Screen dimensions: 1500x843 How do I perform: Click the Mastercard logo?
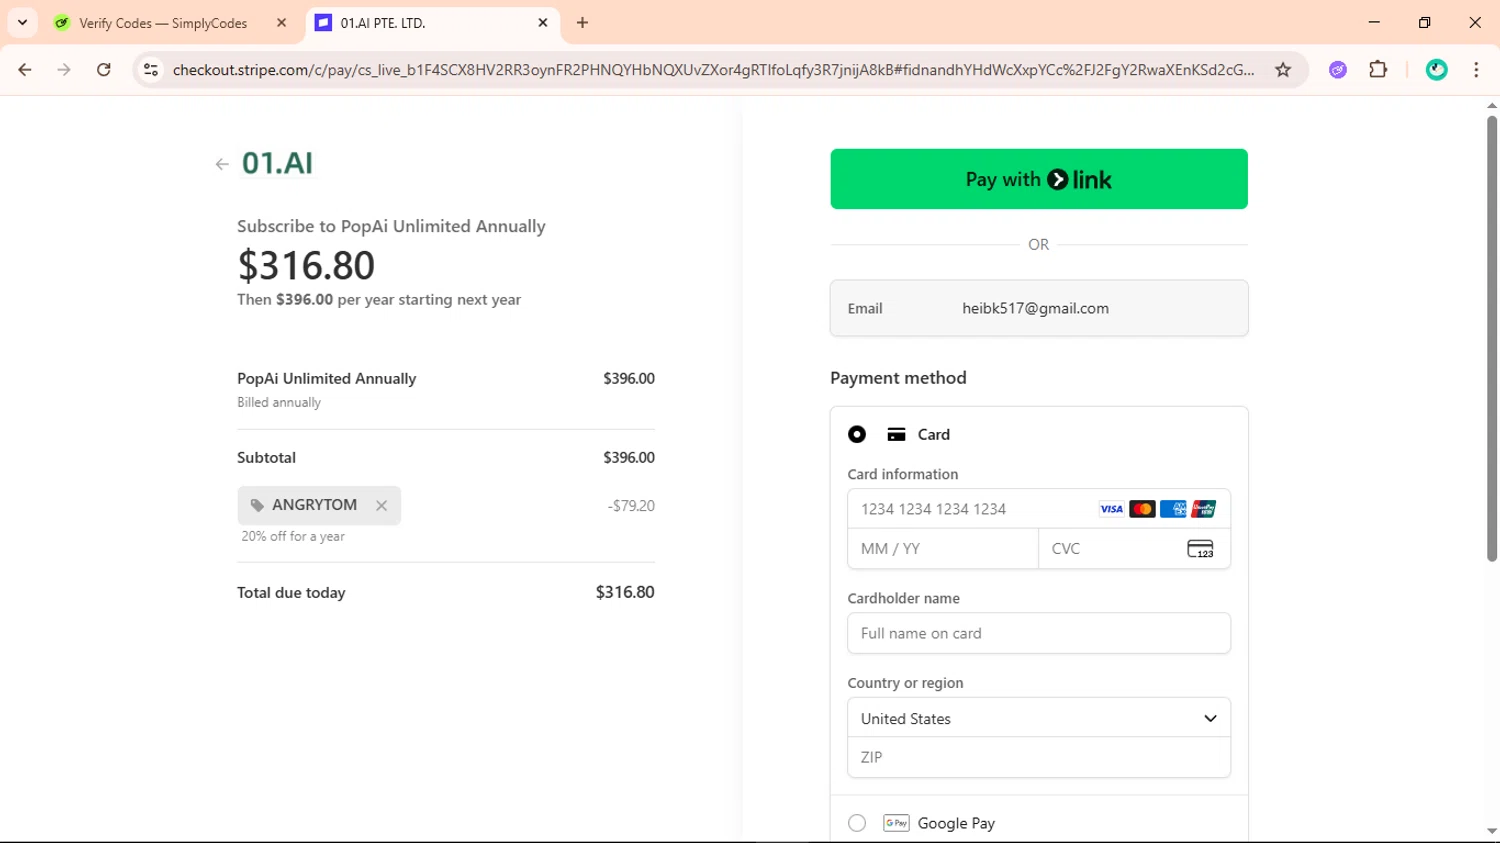click(x=1142, y=509)
